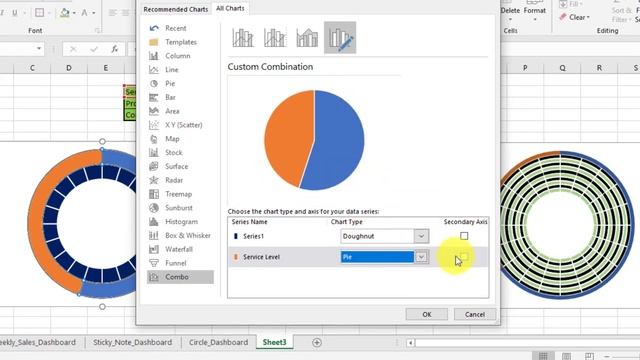Click the Delete button in Cells group

[x=510, y=12]
